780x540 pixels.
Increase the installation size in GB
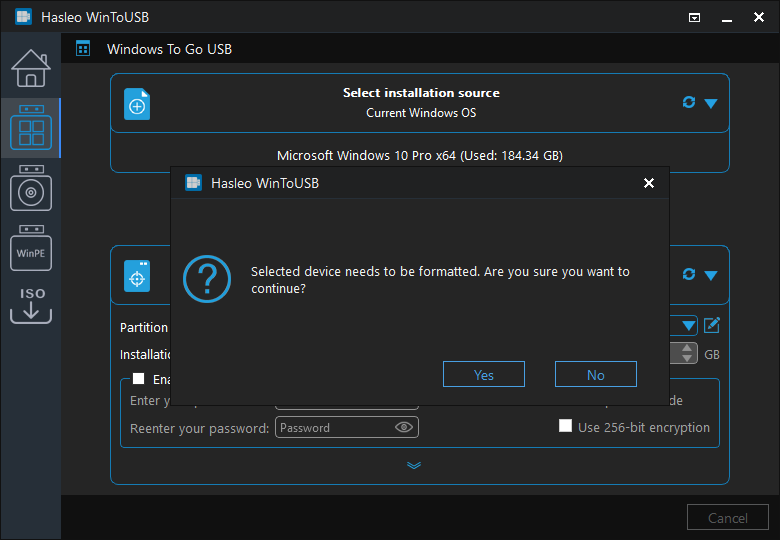coord(687,349)
